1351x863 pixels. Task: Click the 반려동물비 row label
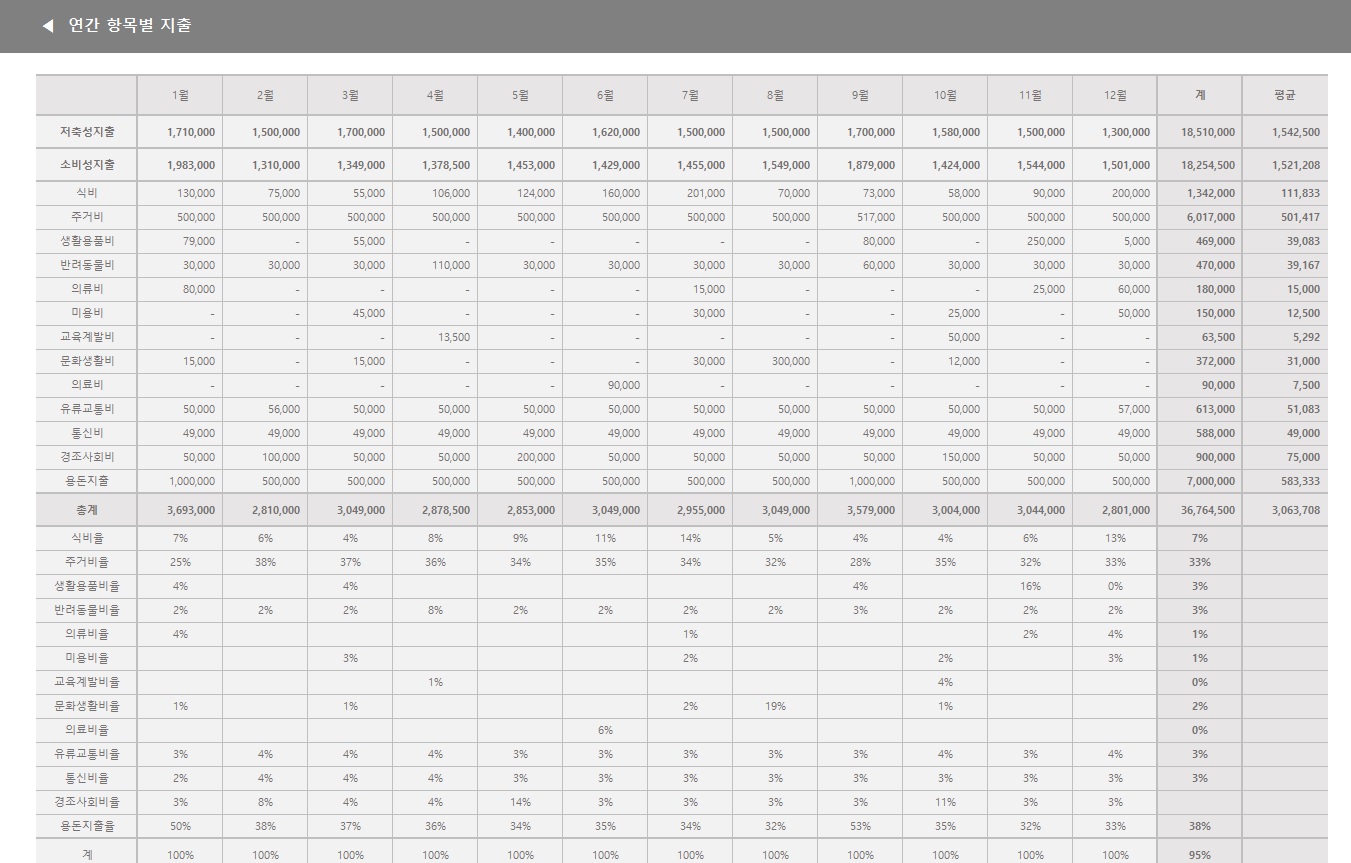coord(87,264)
